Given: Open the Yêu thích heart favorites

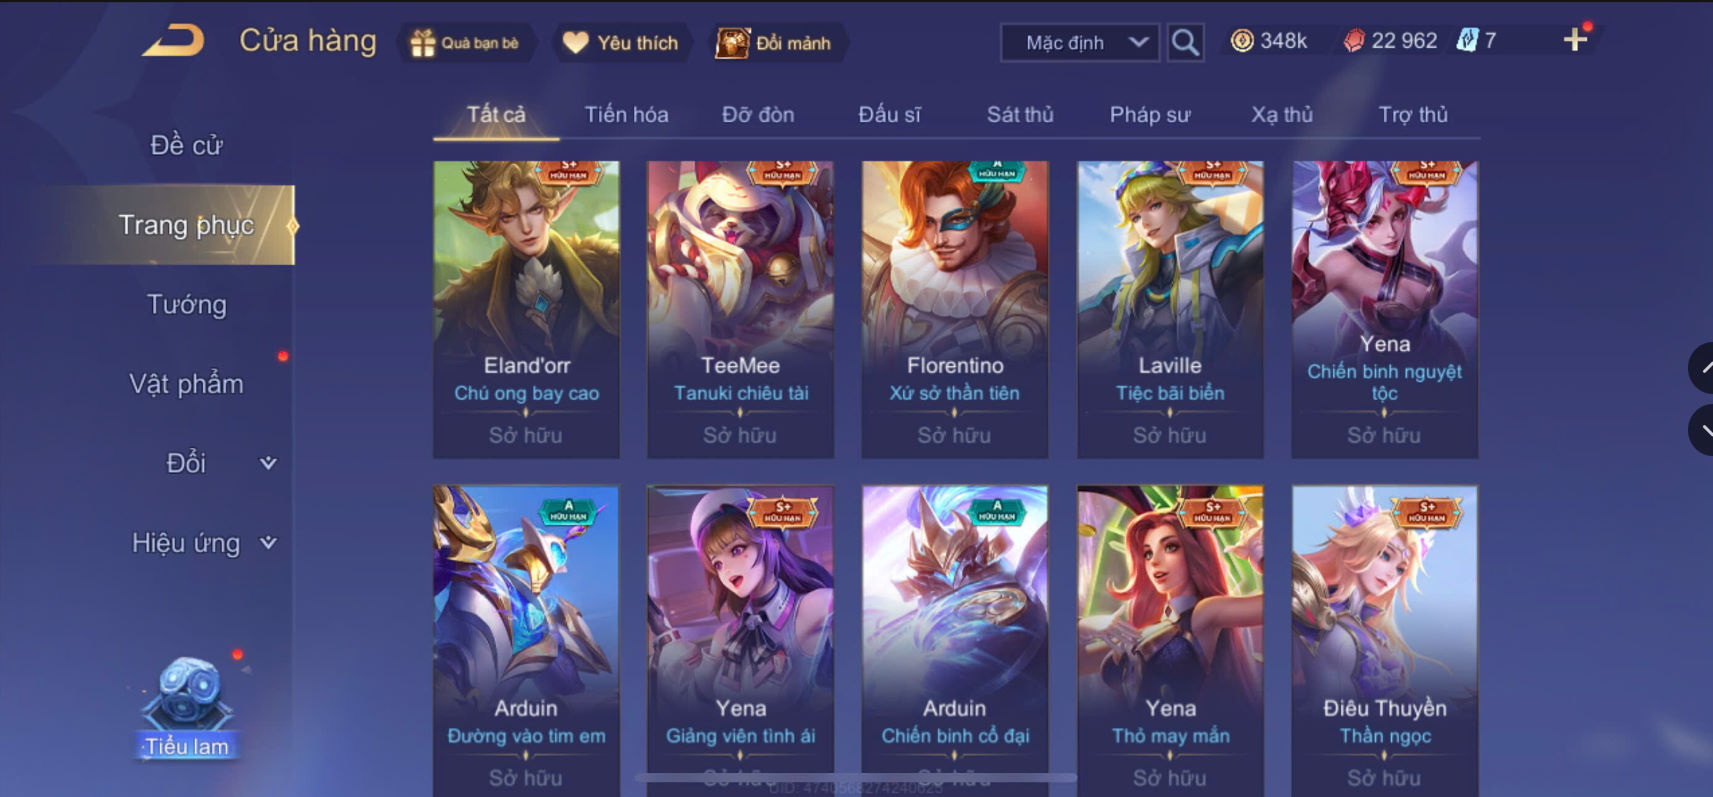Looking at the screenshot, I should click(575, 42).
